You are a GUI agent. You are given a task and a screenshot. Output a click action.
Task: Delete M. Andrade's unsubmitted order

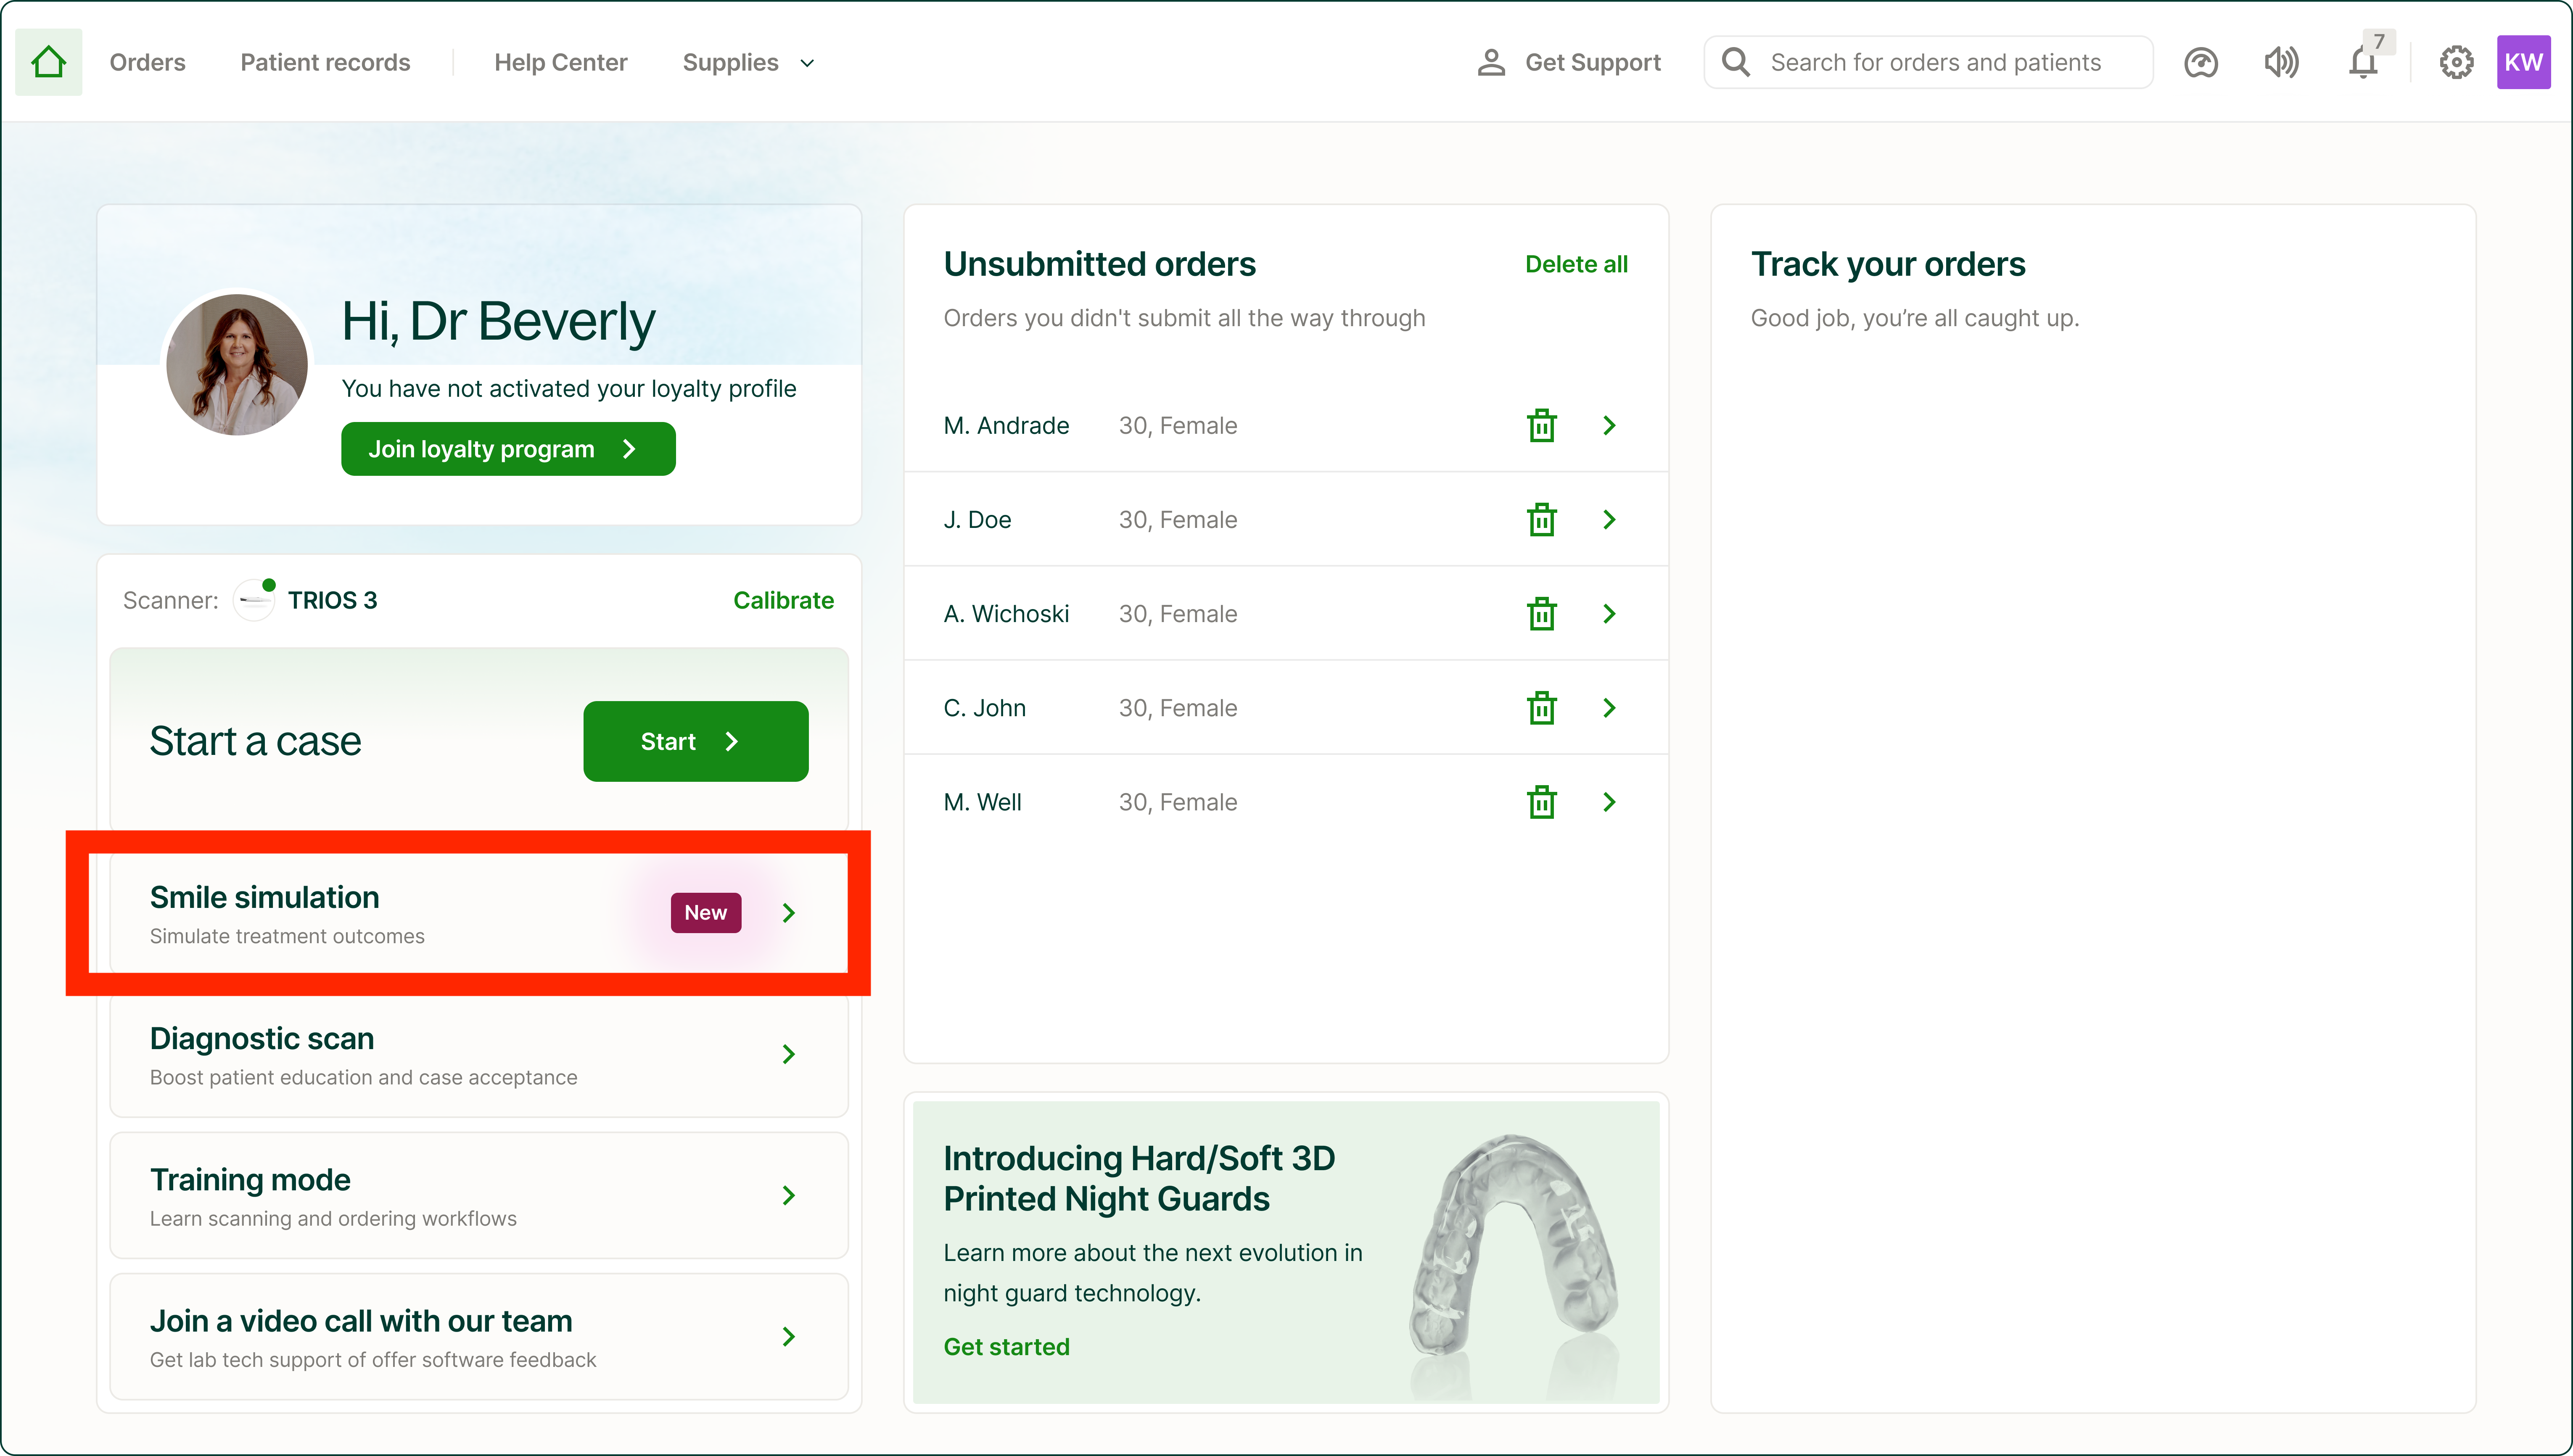pos(1541,425)
